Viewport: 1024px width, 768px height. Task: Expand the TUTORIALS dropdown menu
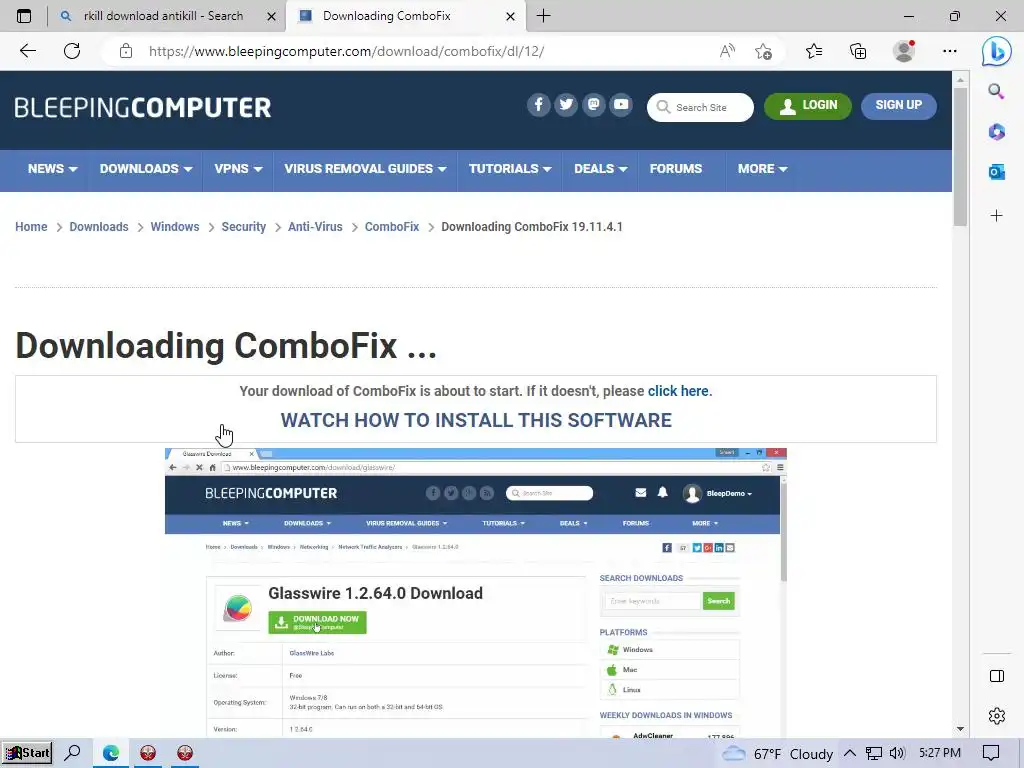[510, 168]
